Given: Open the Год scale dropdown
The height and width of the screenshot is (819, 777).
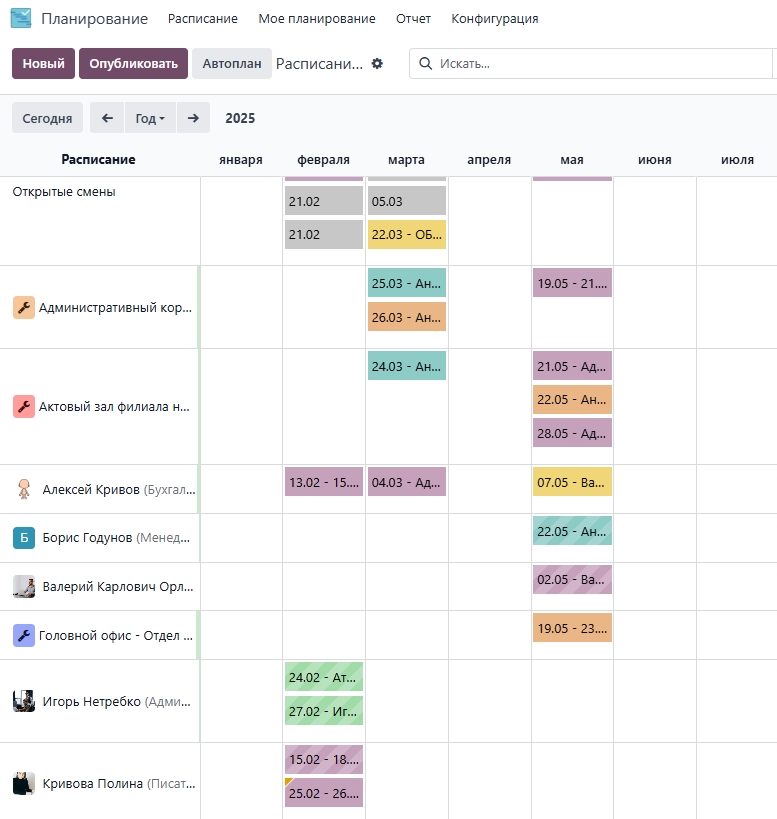Looking at the screenshot, I should pyautogui.click(x=150, y=118).
